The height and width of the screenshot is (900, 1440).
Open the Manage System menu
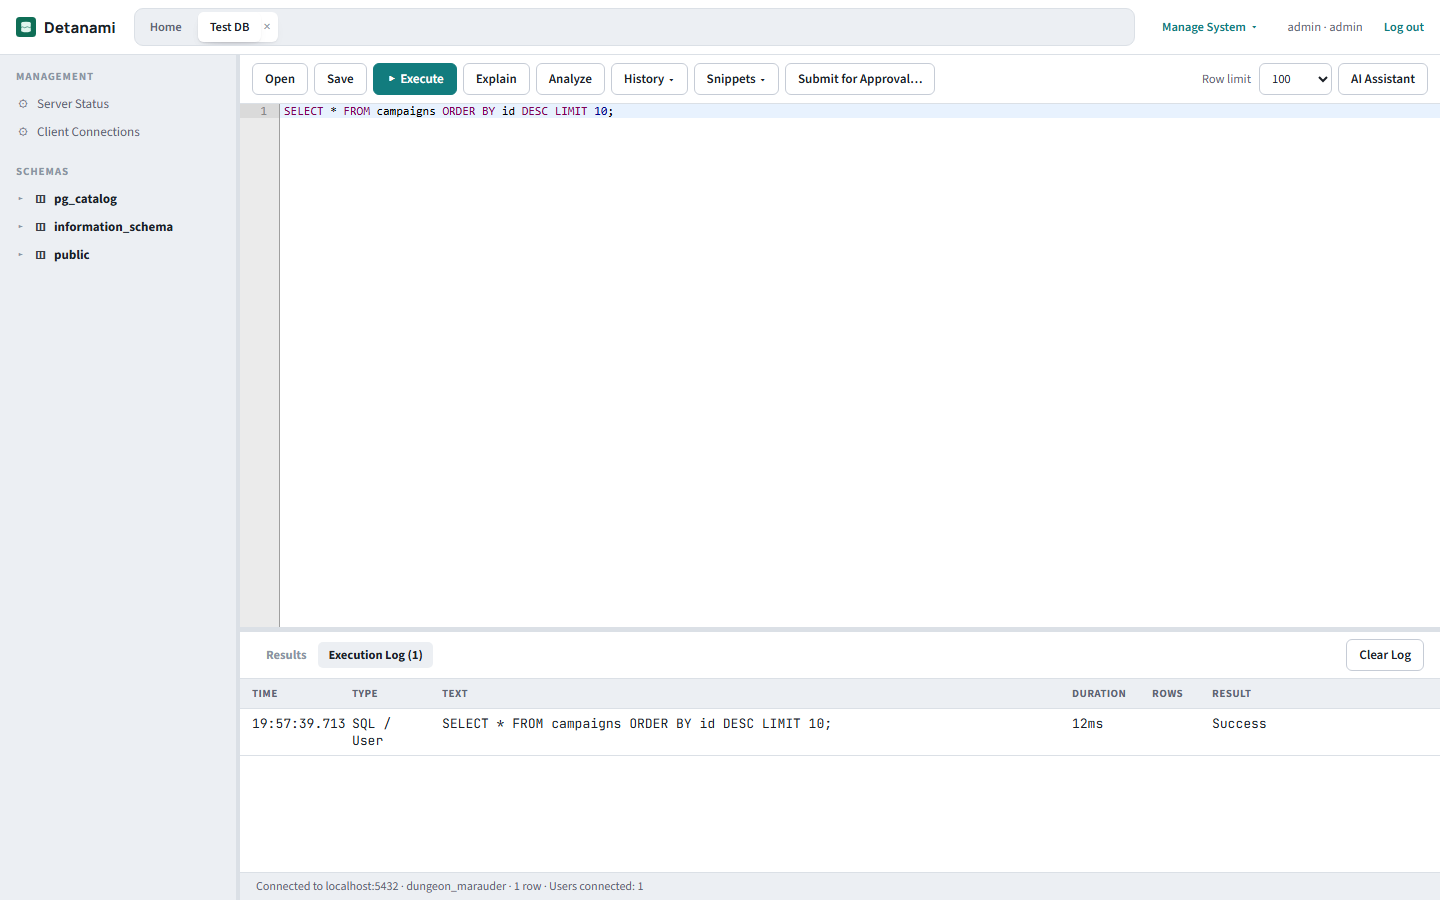click(1209, 27)
